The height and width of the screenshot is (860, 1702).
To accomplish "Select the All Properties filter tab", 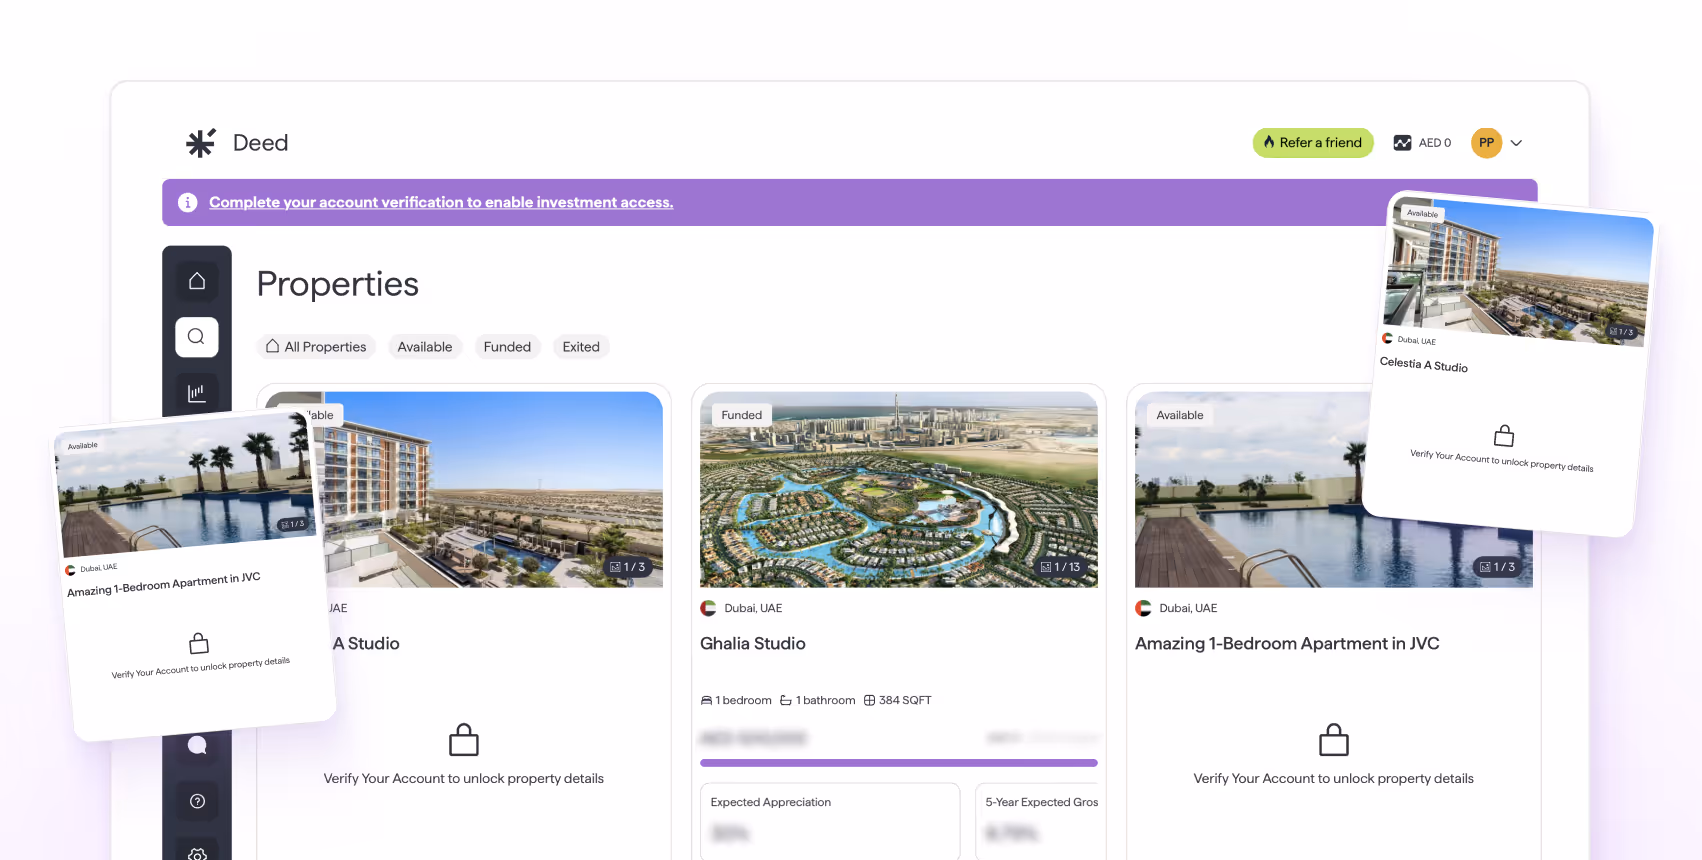I will click(316, 347).
